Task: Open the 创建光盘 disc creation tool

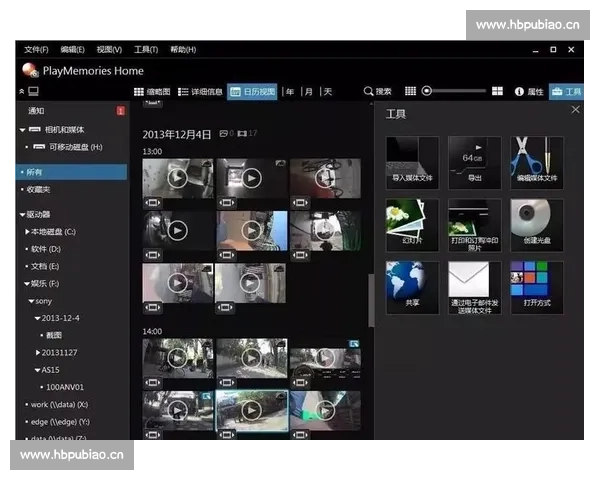Action: [537, 224]
